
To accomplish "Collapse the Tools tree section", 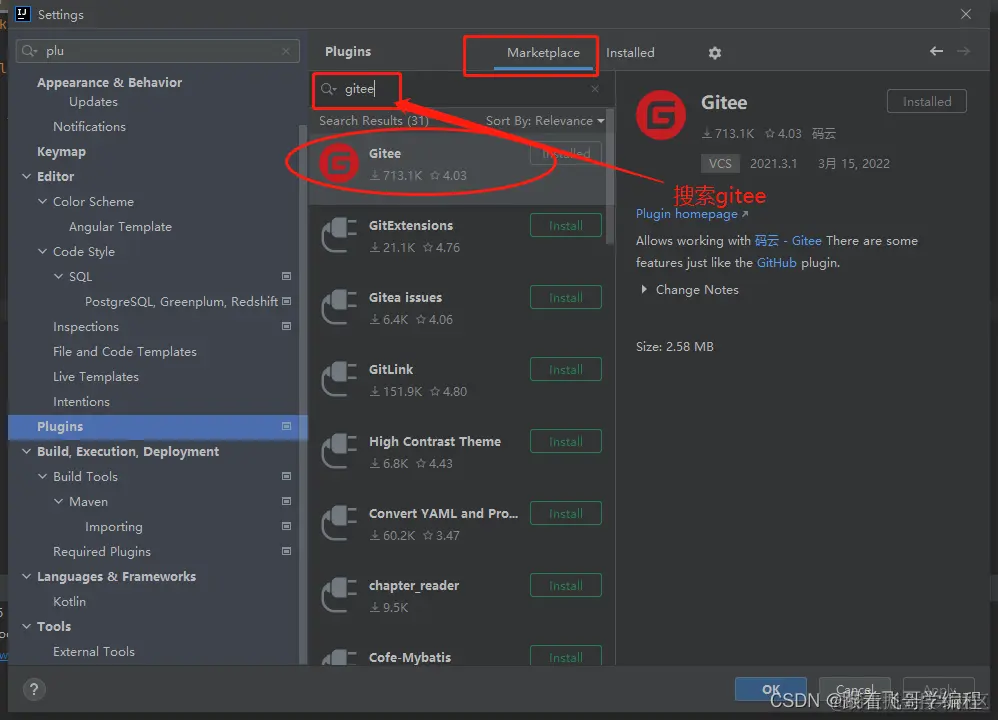I will (26, 626).
